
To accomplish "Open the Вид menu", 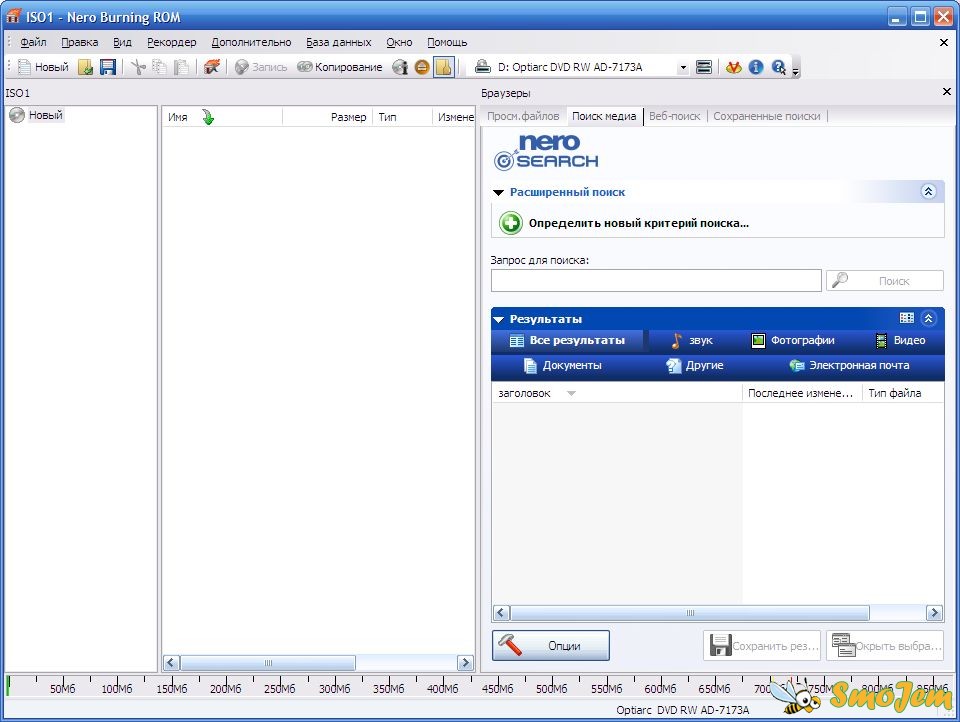I will [122, 42].
